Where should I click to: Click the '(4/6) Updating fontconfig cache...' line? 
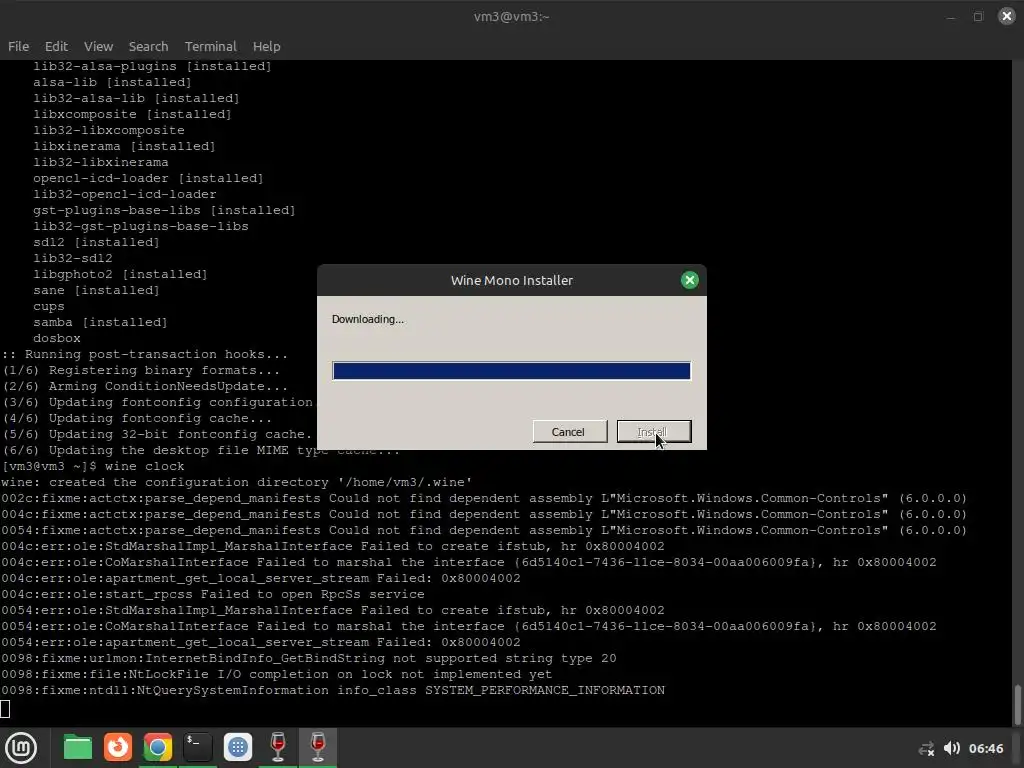click(136, 418)
